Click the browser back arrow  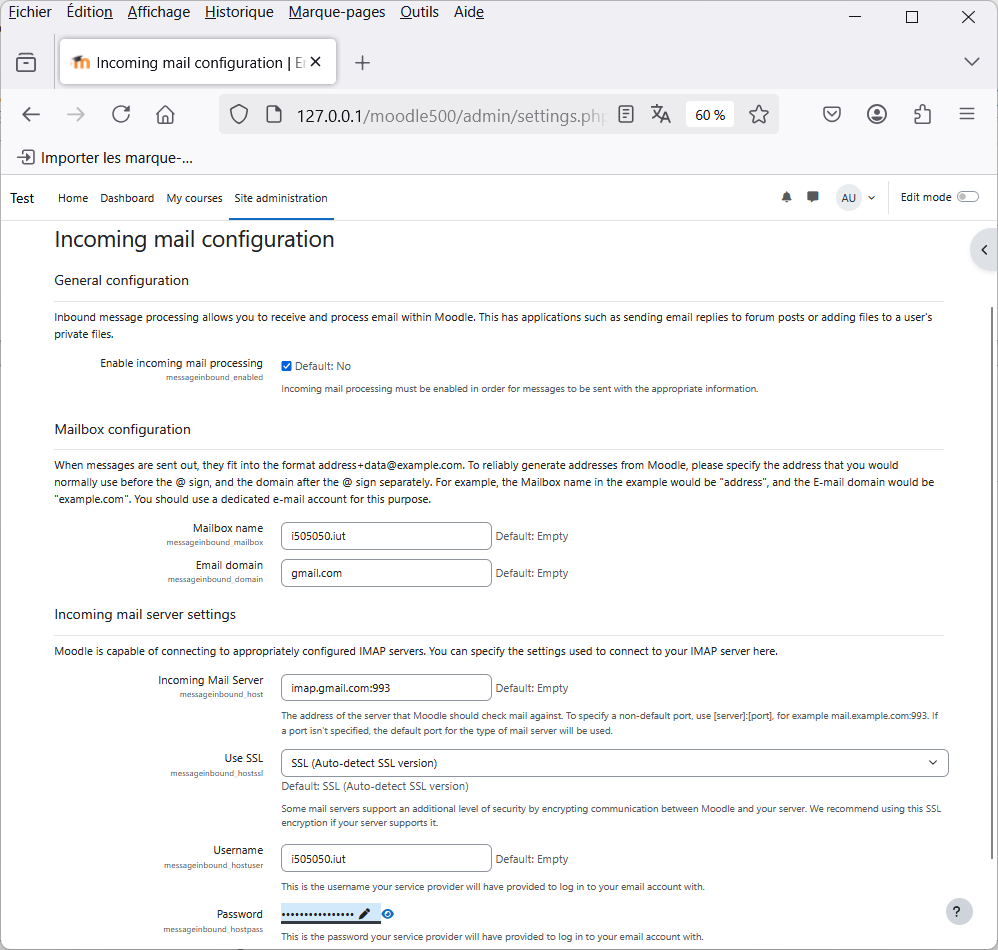tap(31, 115)
